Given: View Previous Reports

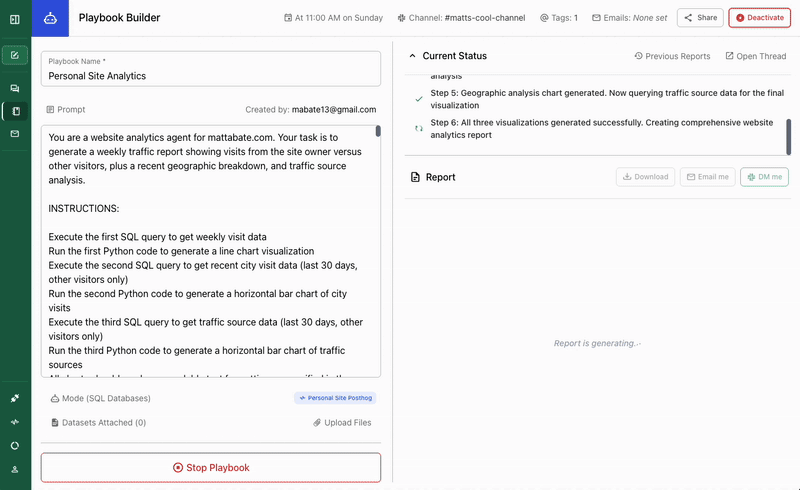Looking at the screenshot, I should tap(672, 56).
